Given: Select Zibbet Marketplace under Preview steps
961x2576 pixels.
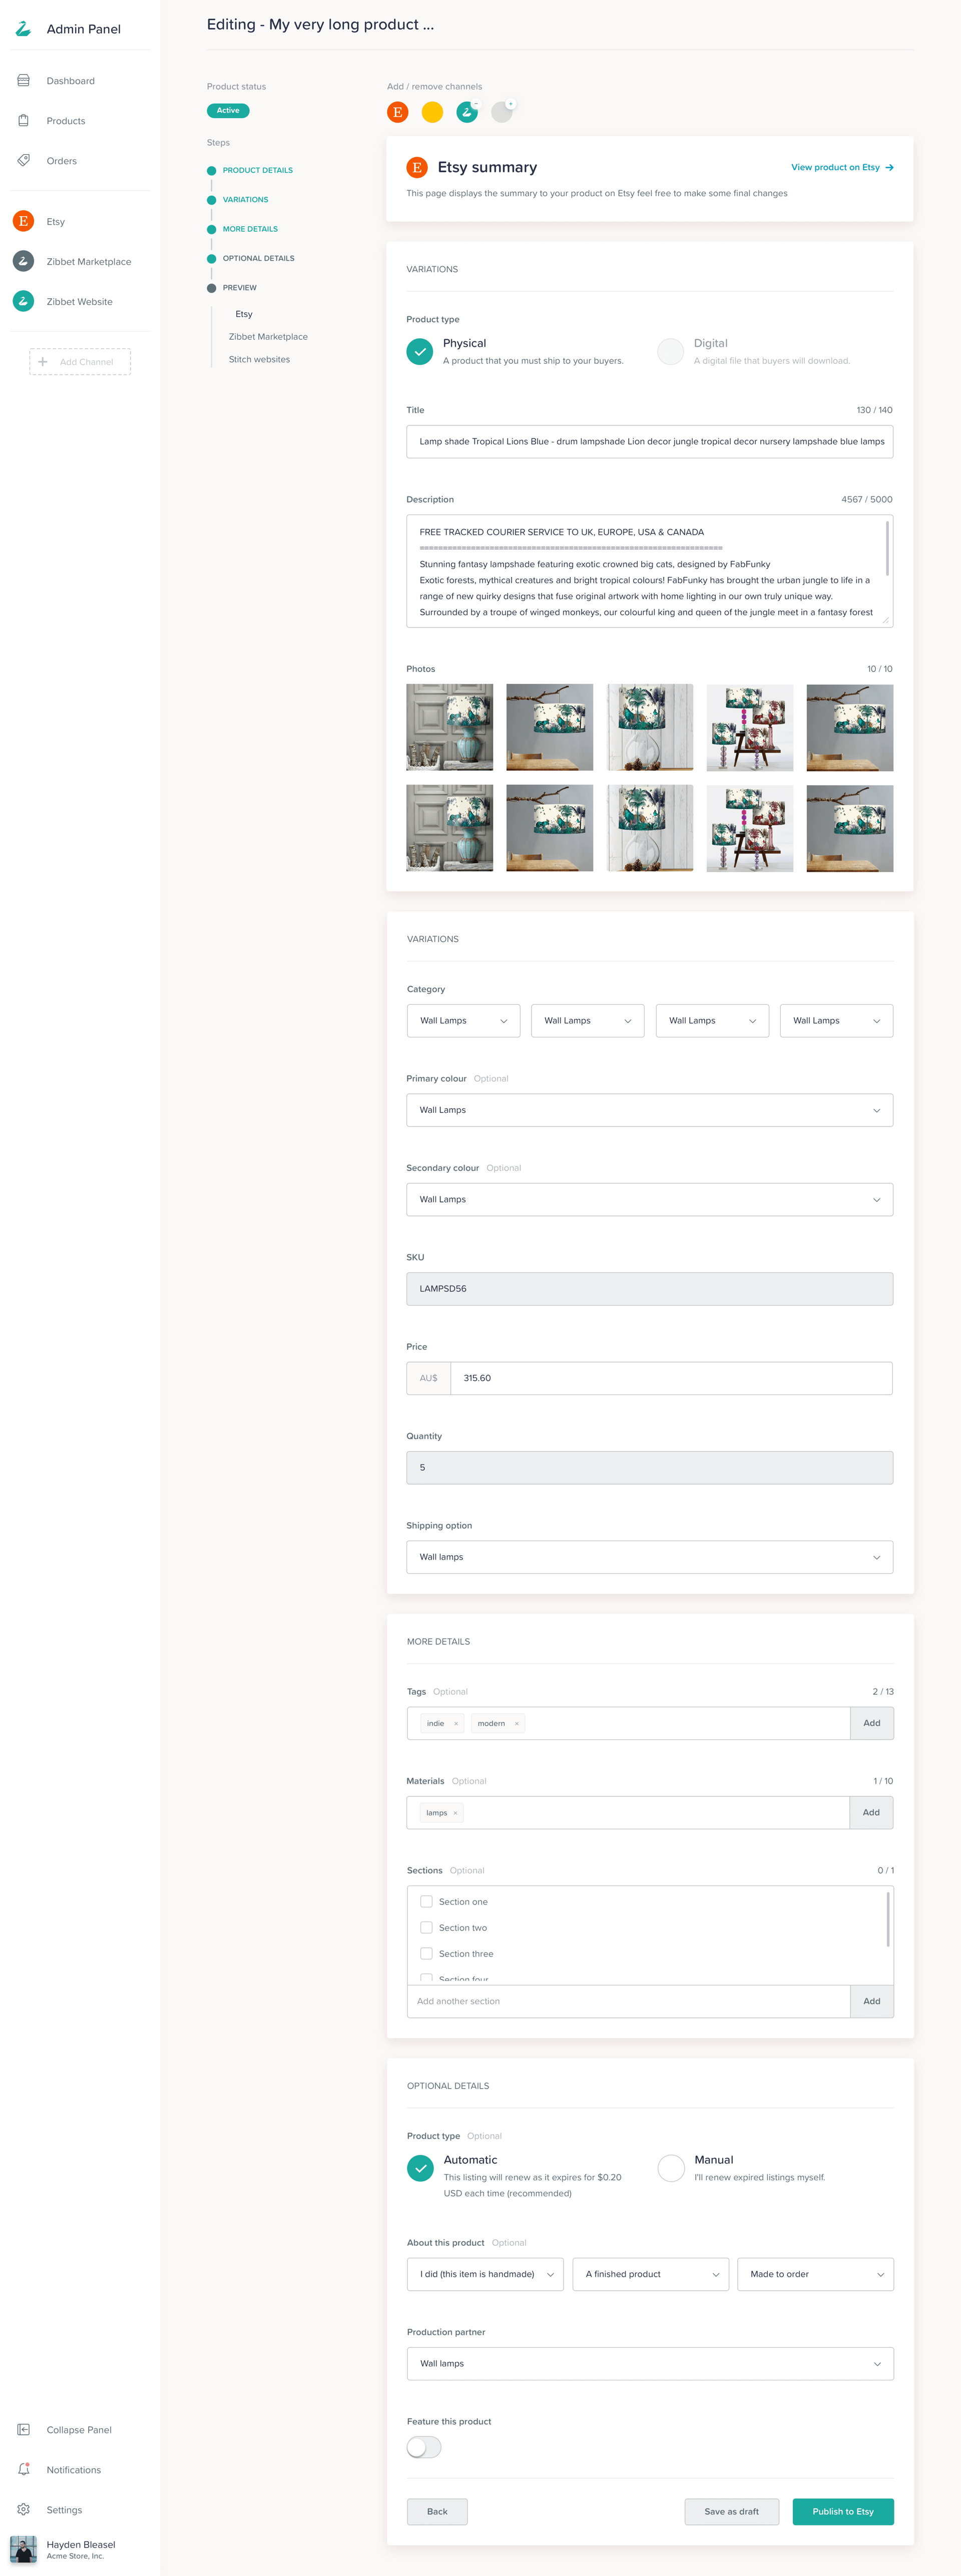Looking at the screenshot, I should (x=268, y=336).
